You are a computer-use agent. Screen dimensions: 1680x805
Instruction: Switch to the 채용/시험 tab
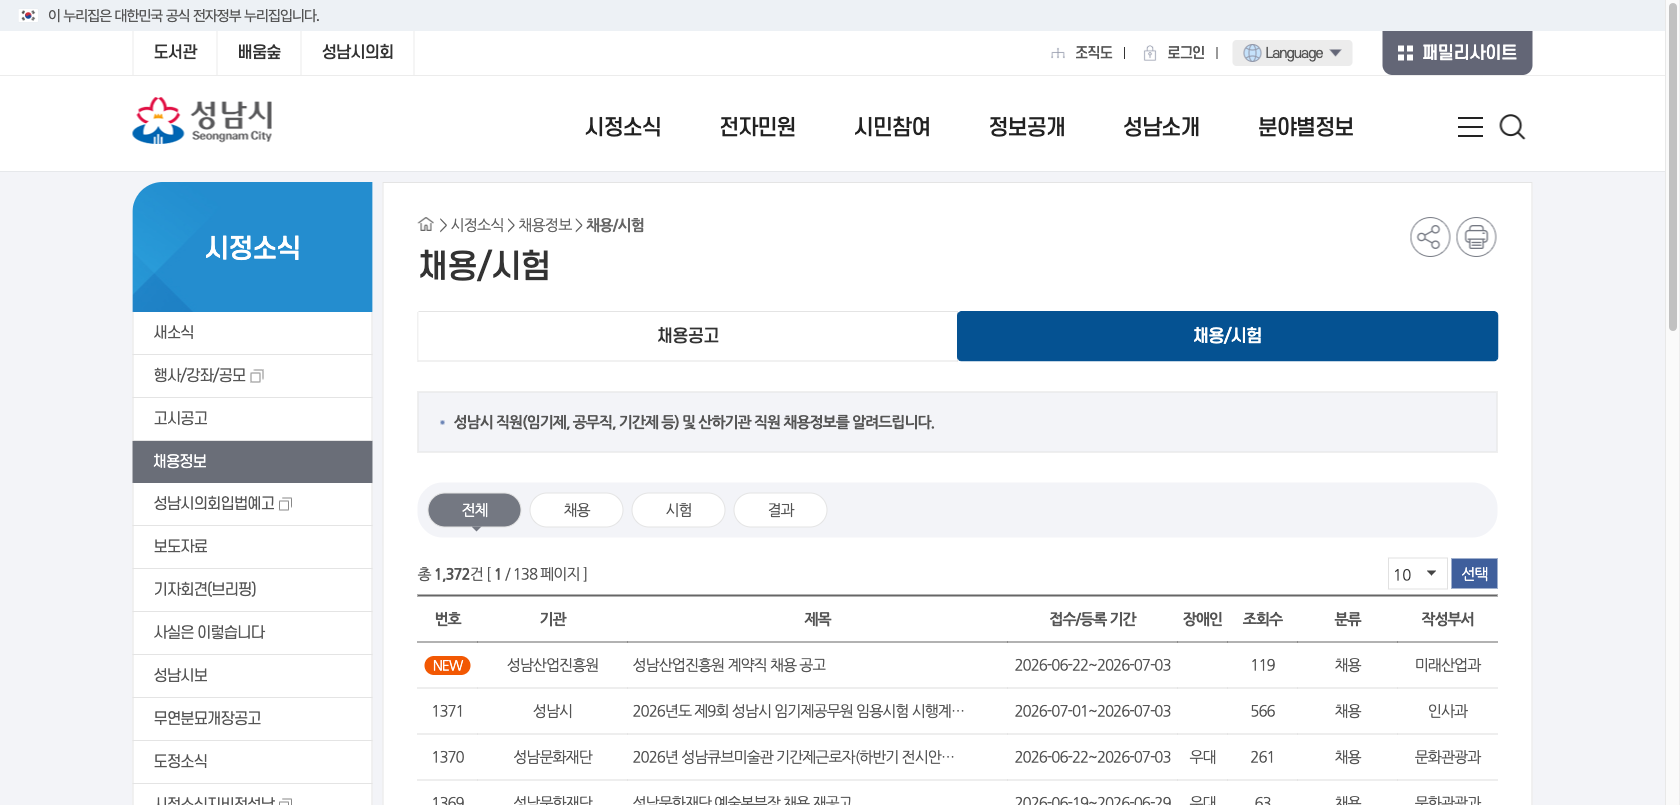click(x=1227, y=336)
